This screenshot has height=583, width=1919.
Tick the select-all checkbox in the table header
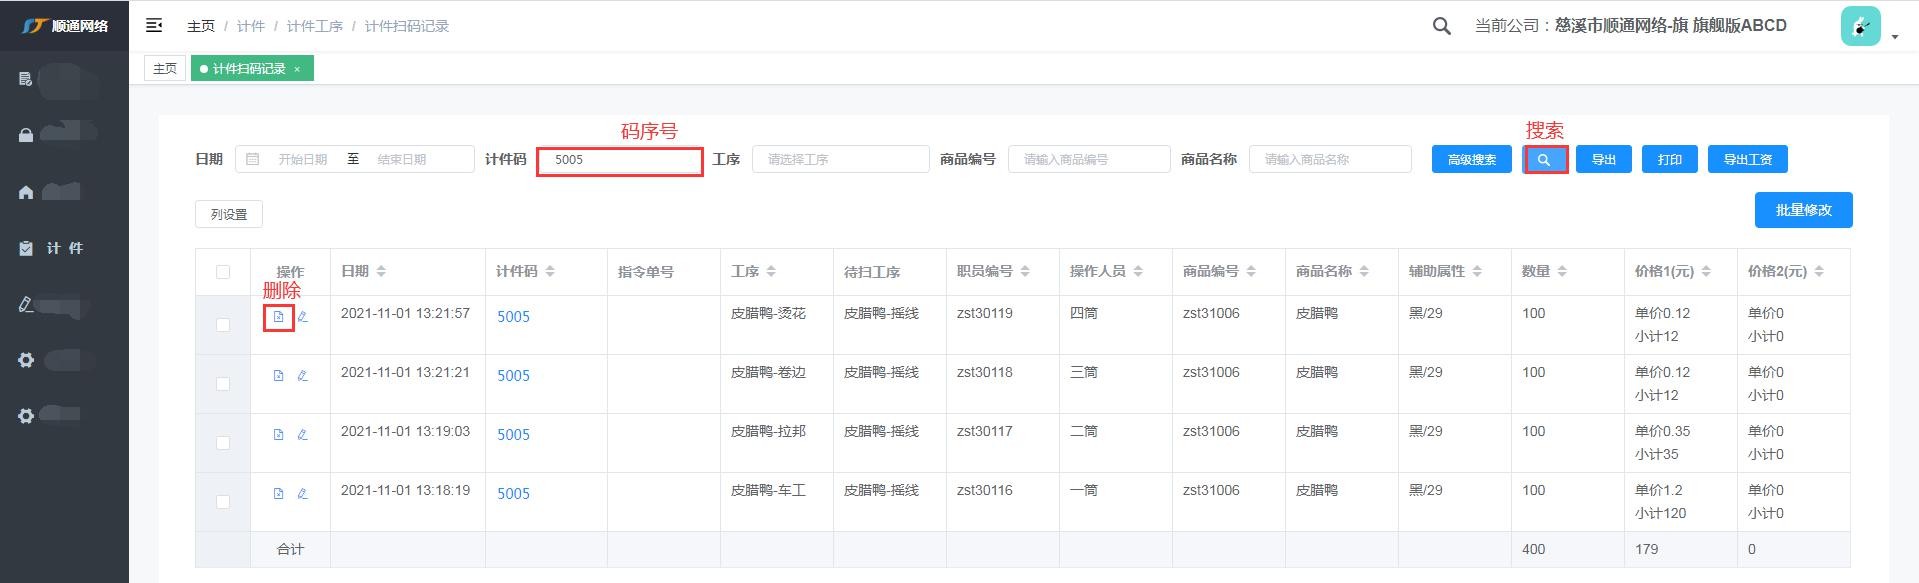point(223,272)
